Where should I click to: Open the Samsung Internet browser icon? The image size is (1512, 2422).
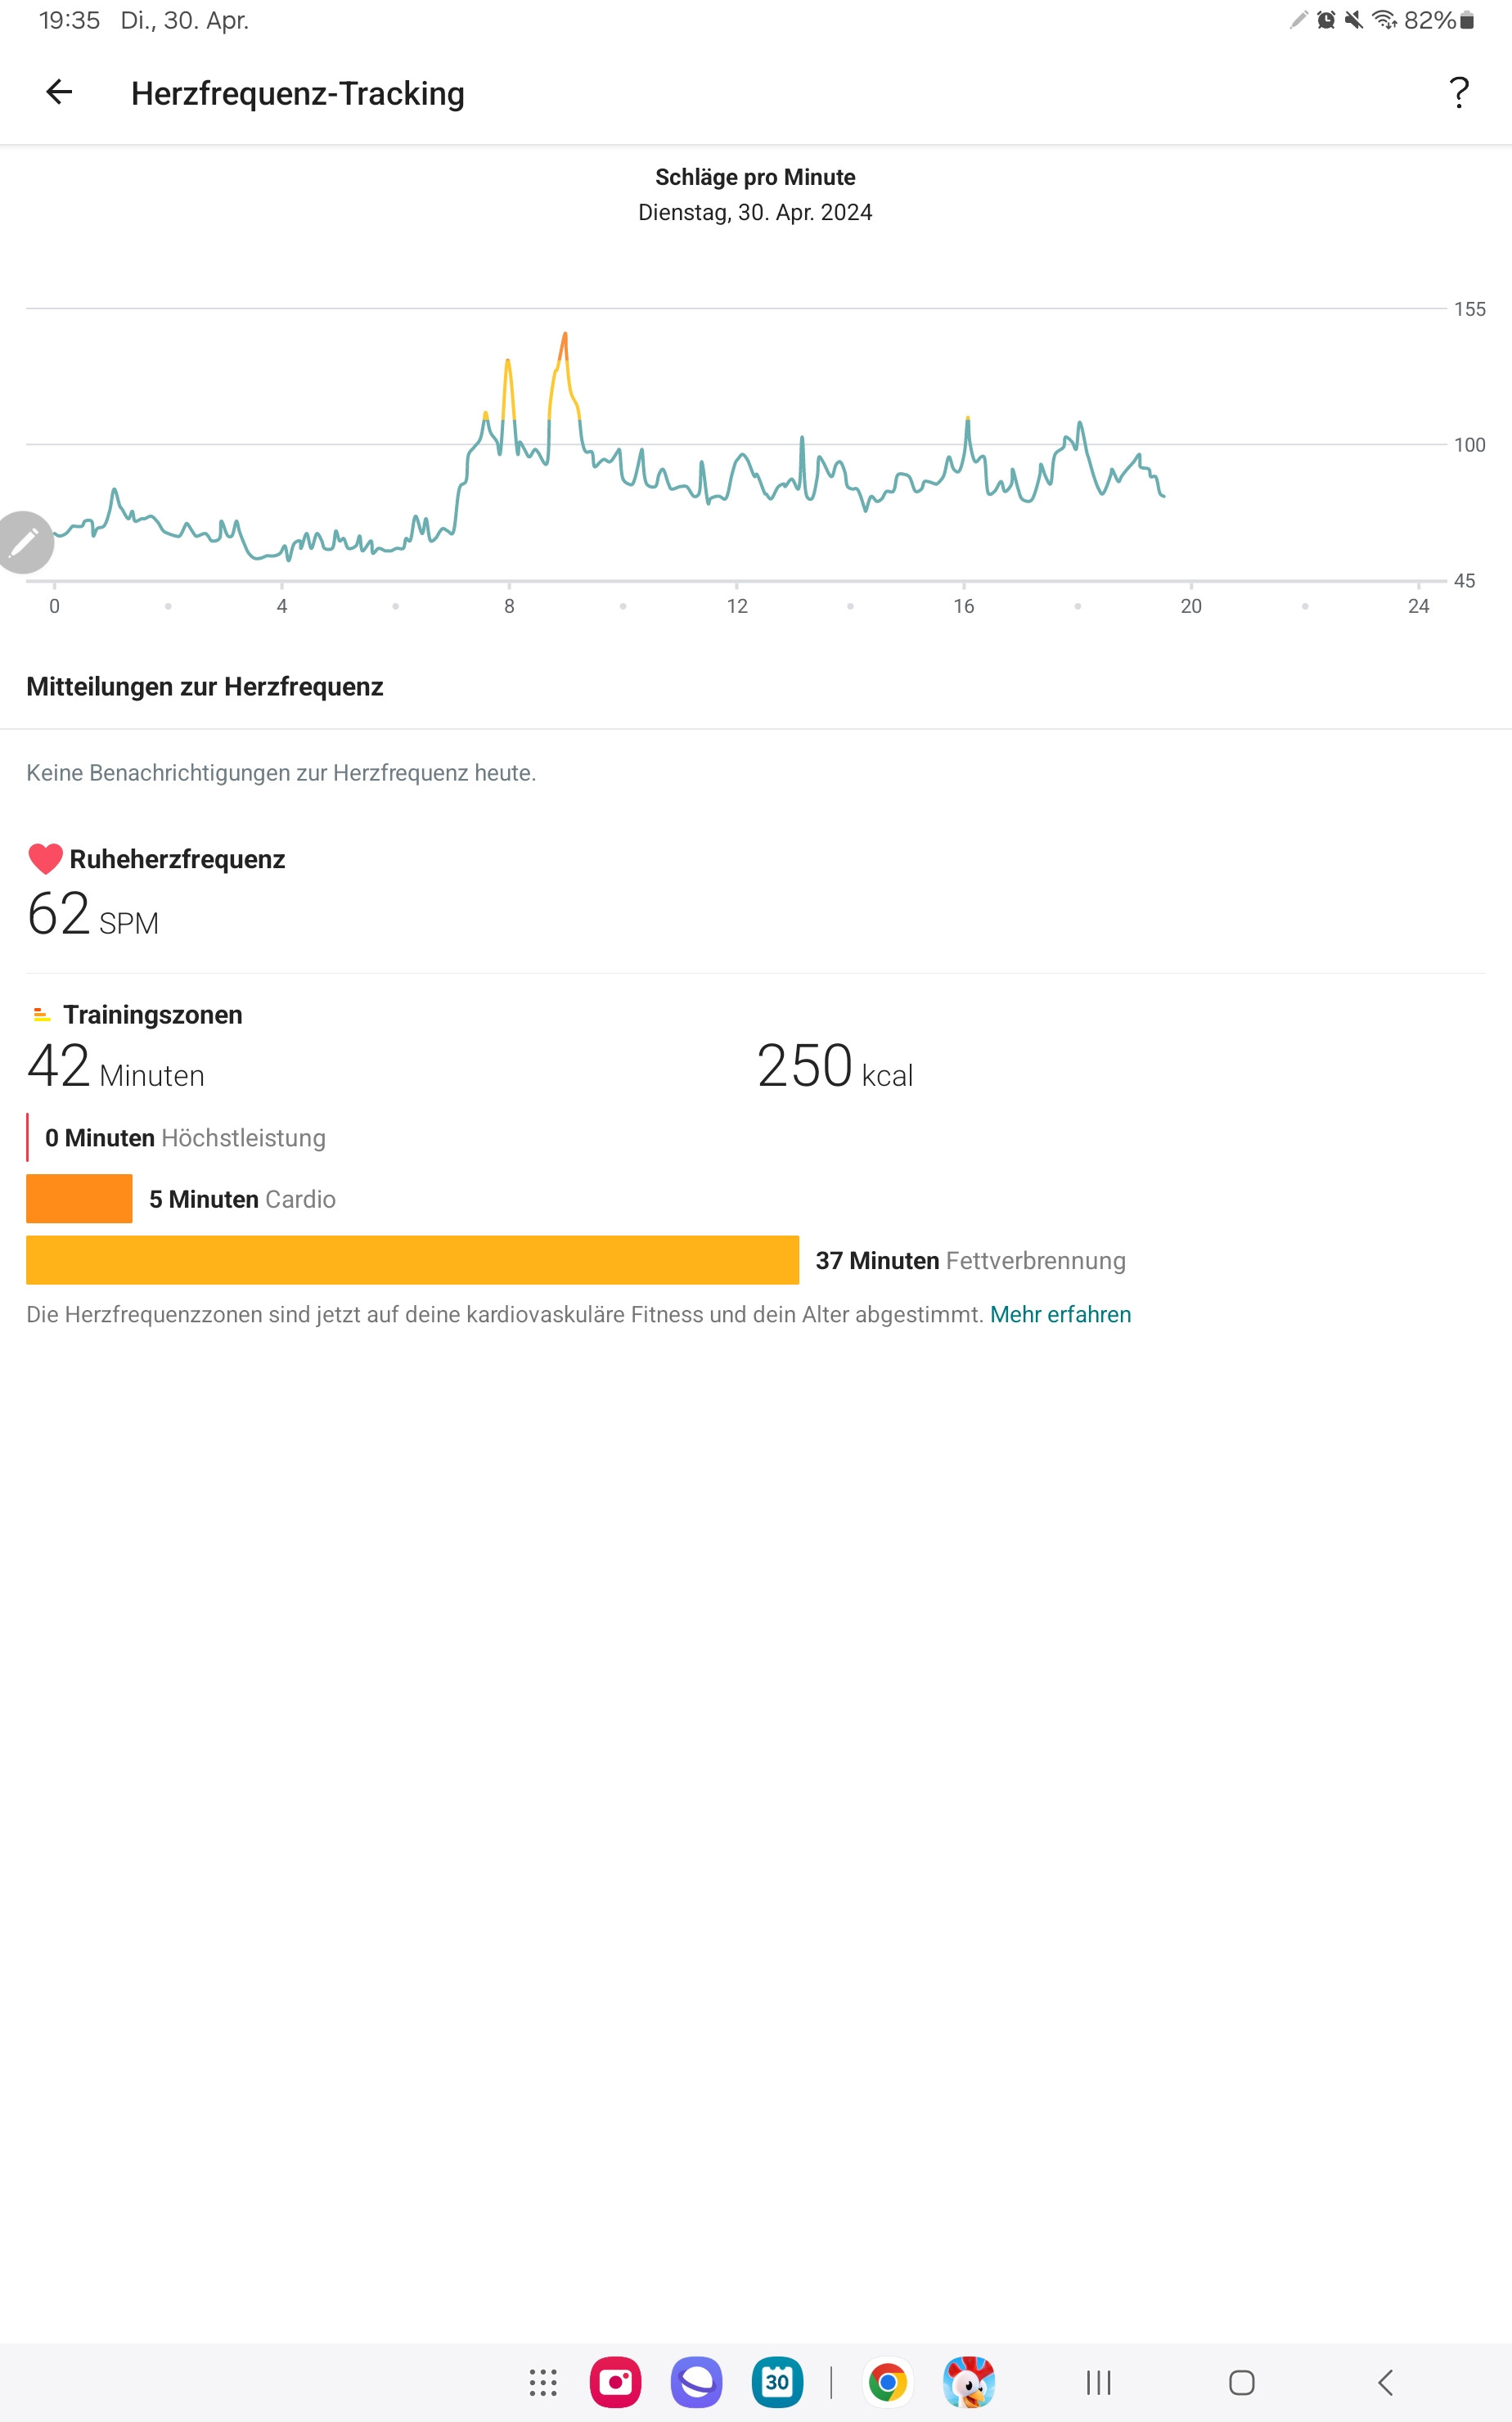[696, 2382]
